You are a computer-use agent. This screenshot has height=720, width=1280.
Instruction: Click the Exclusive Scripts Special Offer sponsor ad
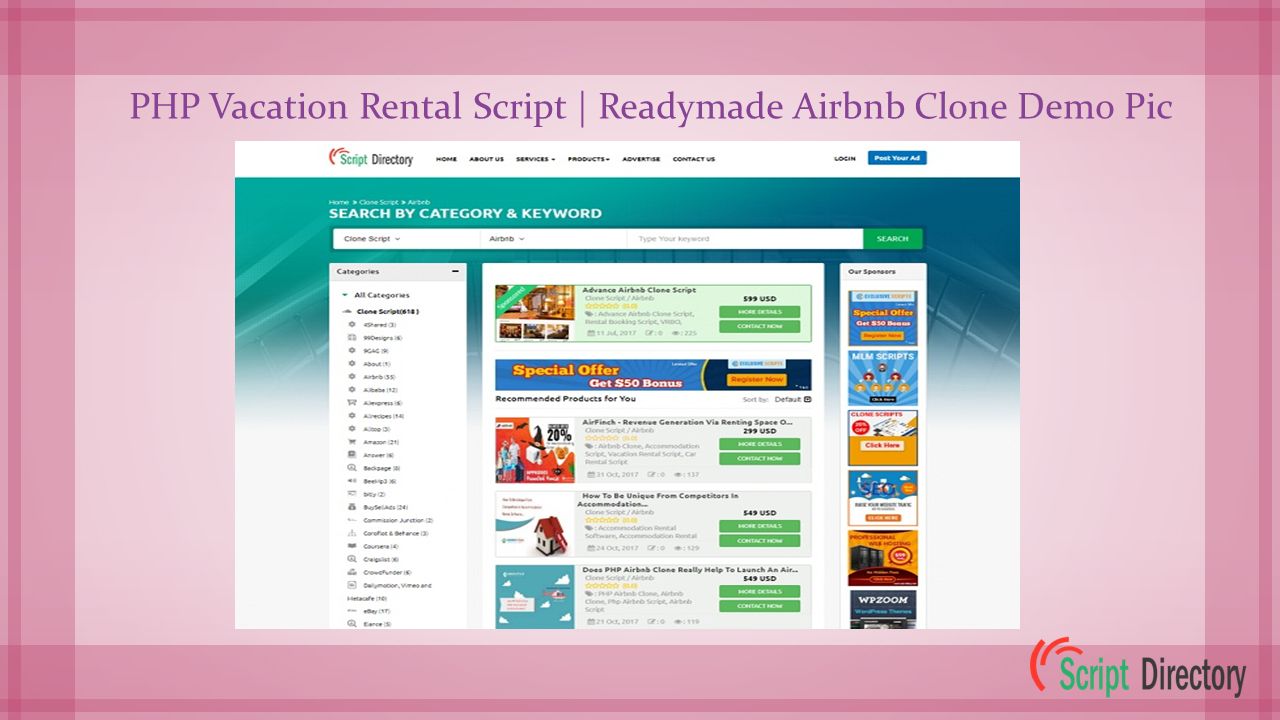(883, 318)
